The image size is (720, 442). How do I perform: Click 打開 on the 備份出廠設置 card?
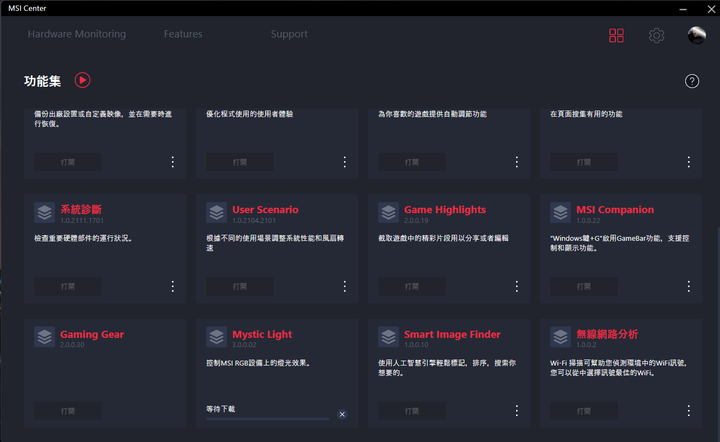click(x=68, y=162)
